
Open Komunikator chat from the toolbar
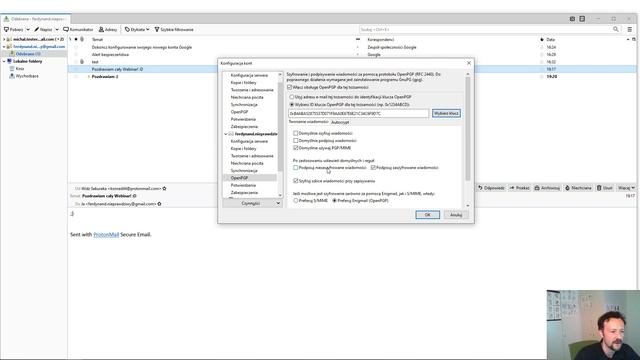[x=78, y=29]
